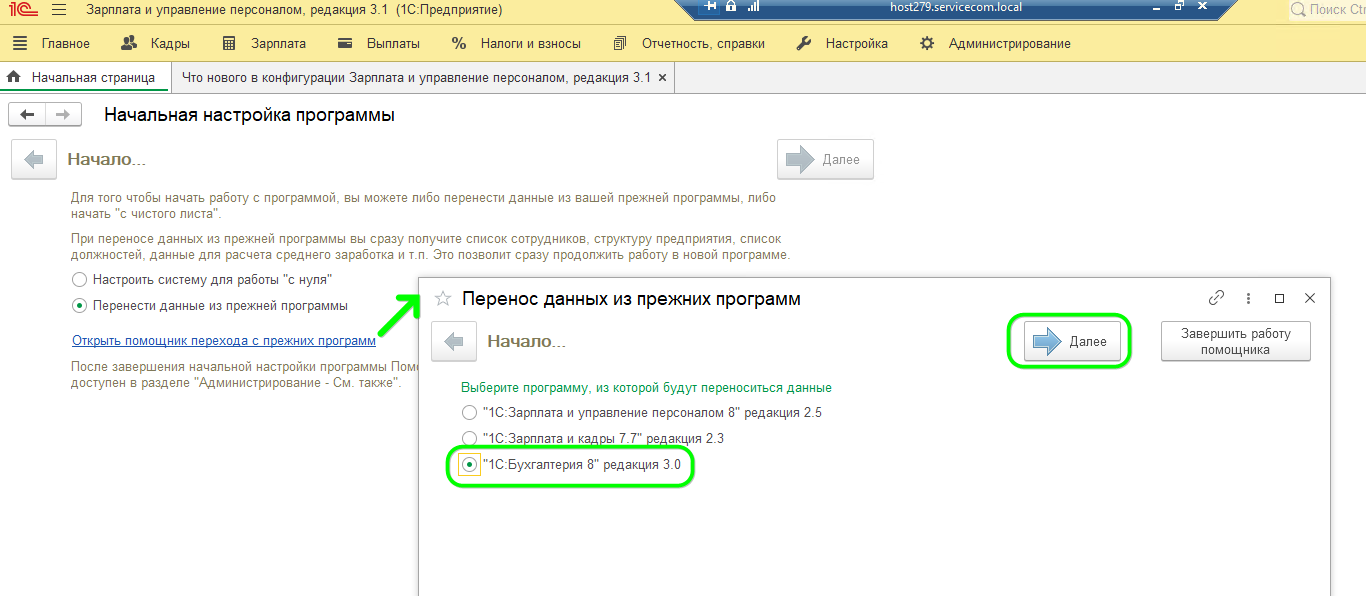Viewport: 1366px width, 596px height.
Task: Open the Отчетность, справки section
Action: click(689, 44)
